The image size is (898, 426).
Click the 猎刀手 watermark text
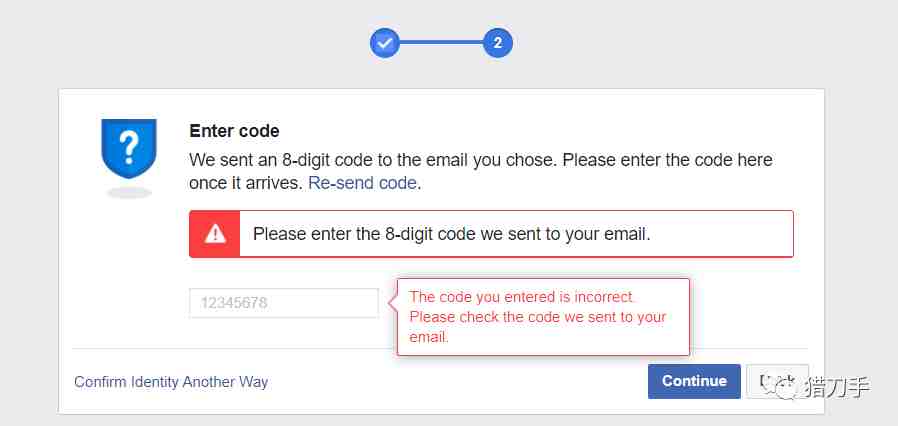pos(838,385)
